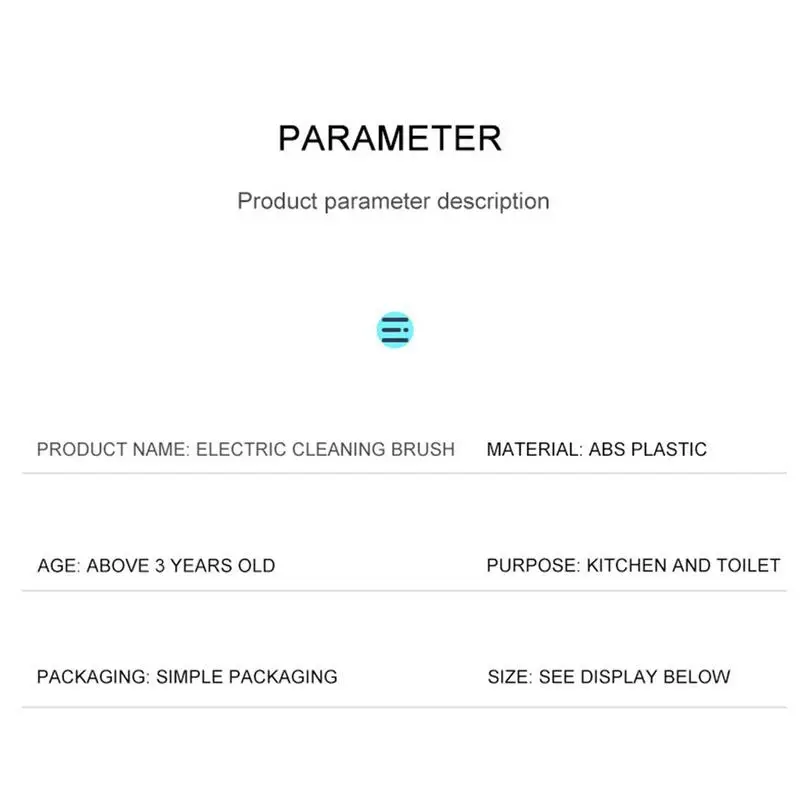This screenshot has width=800, height=800.
Task: Click the SIZE label
Action: coord(509,677)
